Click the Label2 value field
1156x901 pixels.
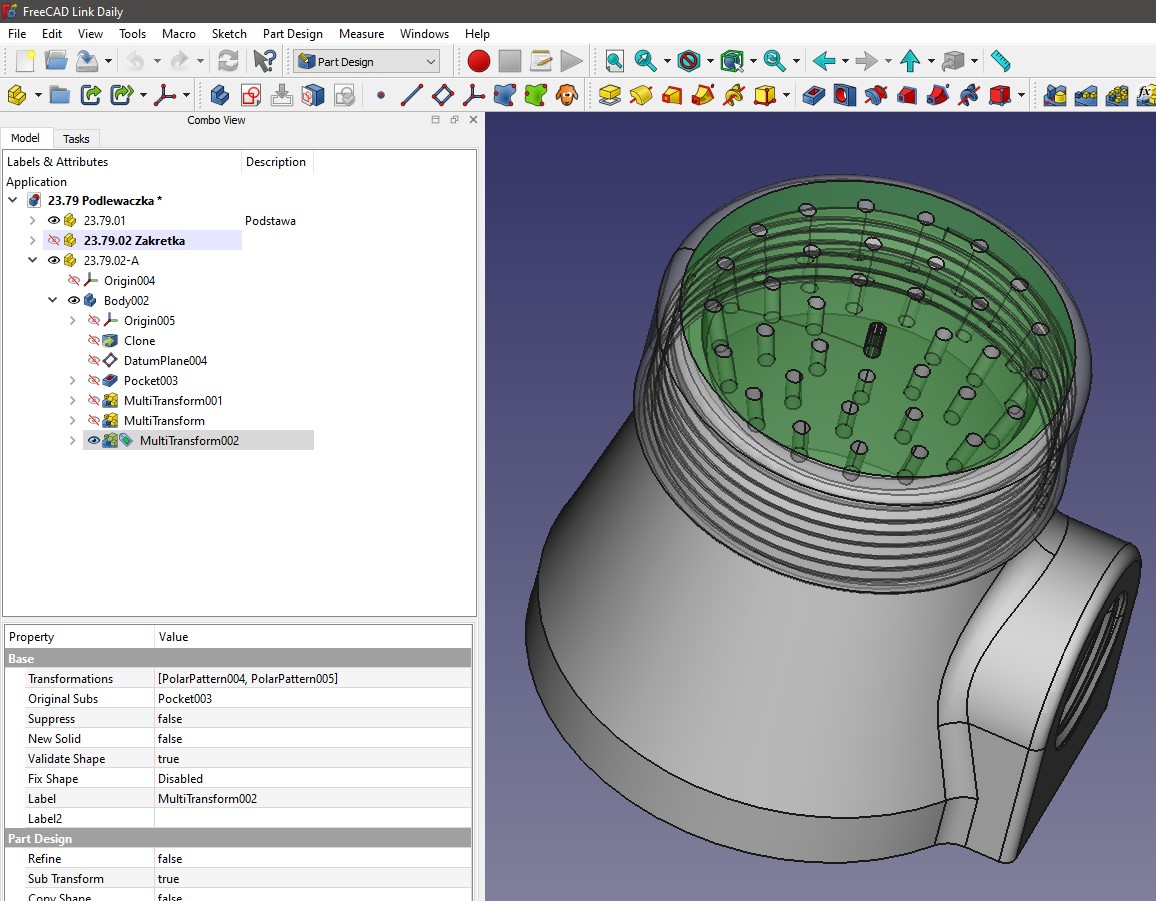[x=312, y=819]
